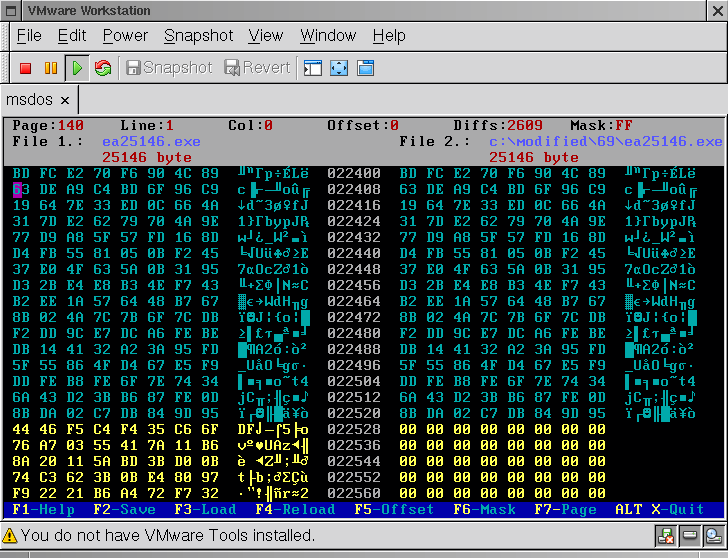
Task: Click File 2 path c:\modified\69\ea25146.exe
Action: [x=606, y=142]
